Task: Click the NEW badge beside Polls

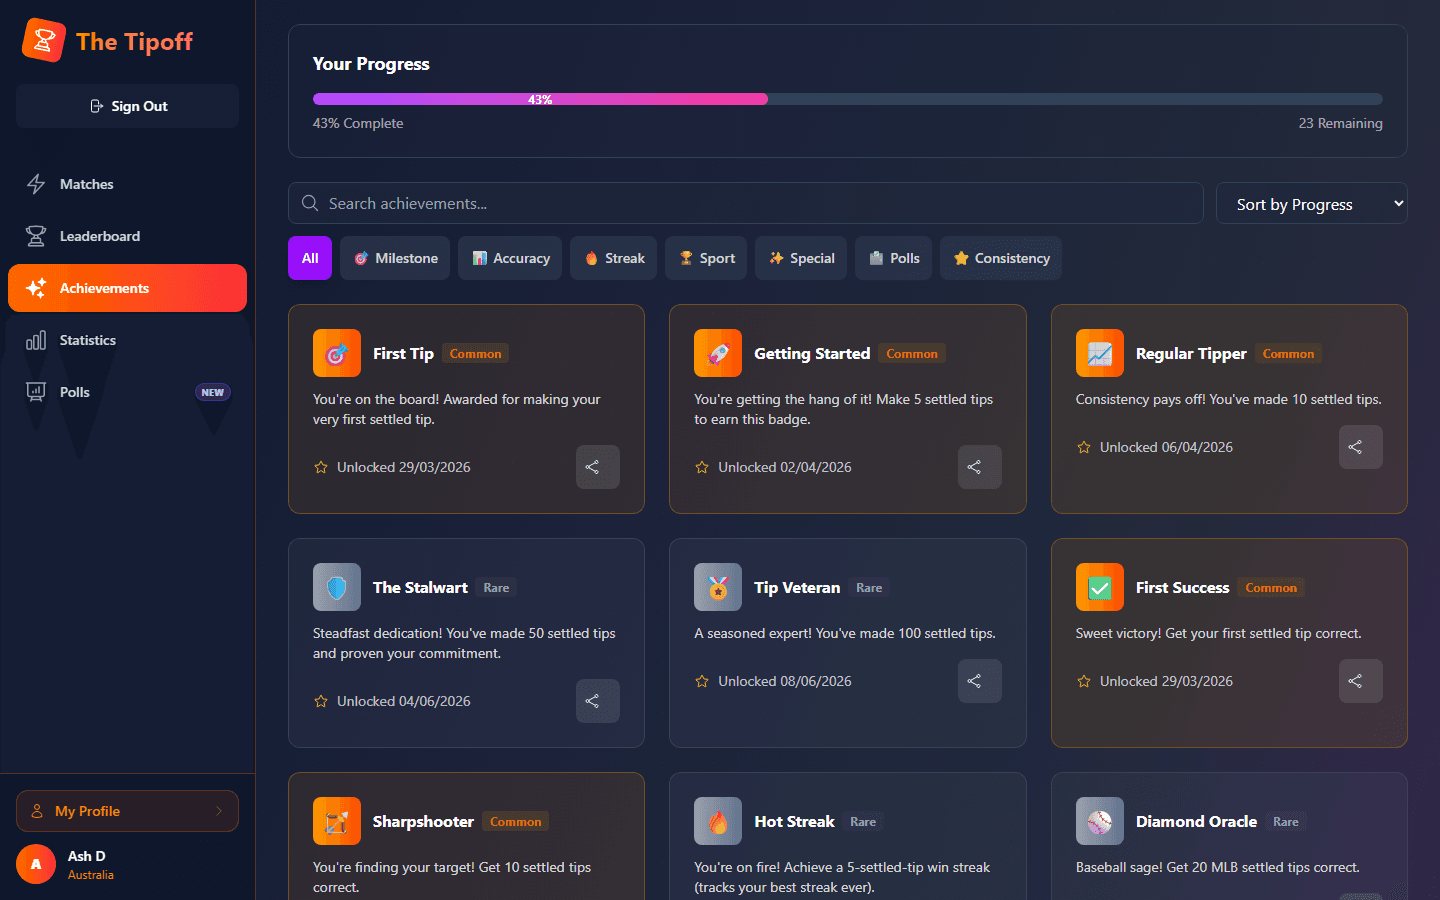Action: (212, 392)
